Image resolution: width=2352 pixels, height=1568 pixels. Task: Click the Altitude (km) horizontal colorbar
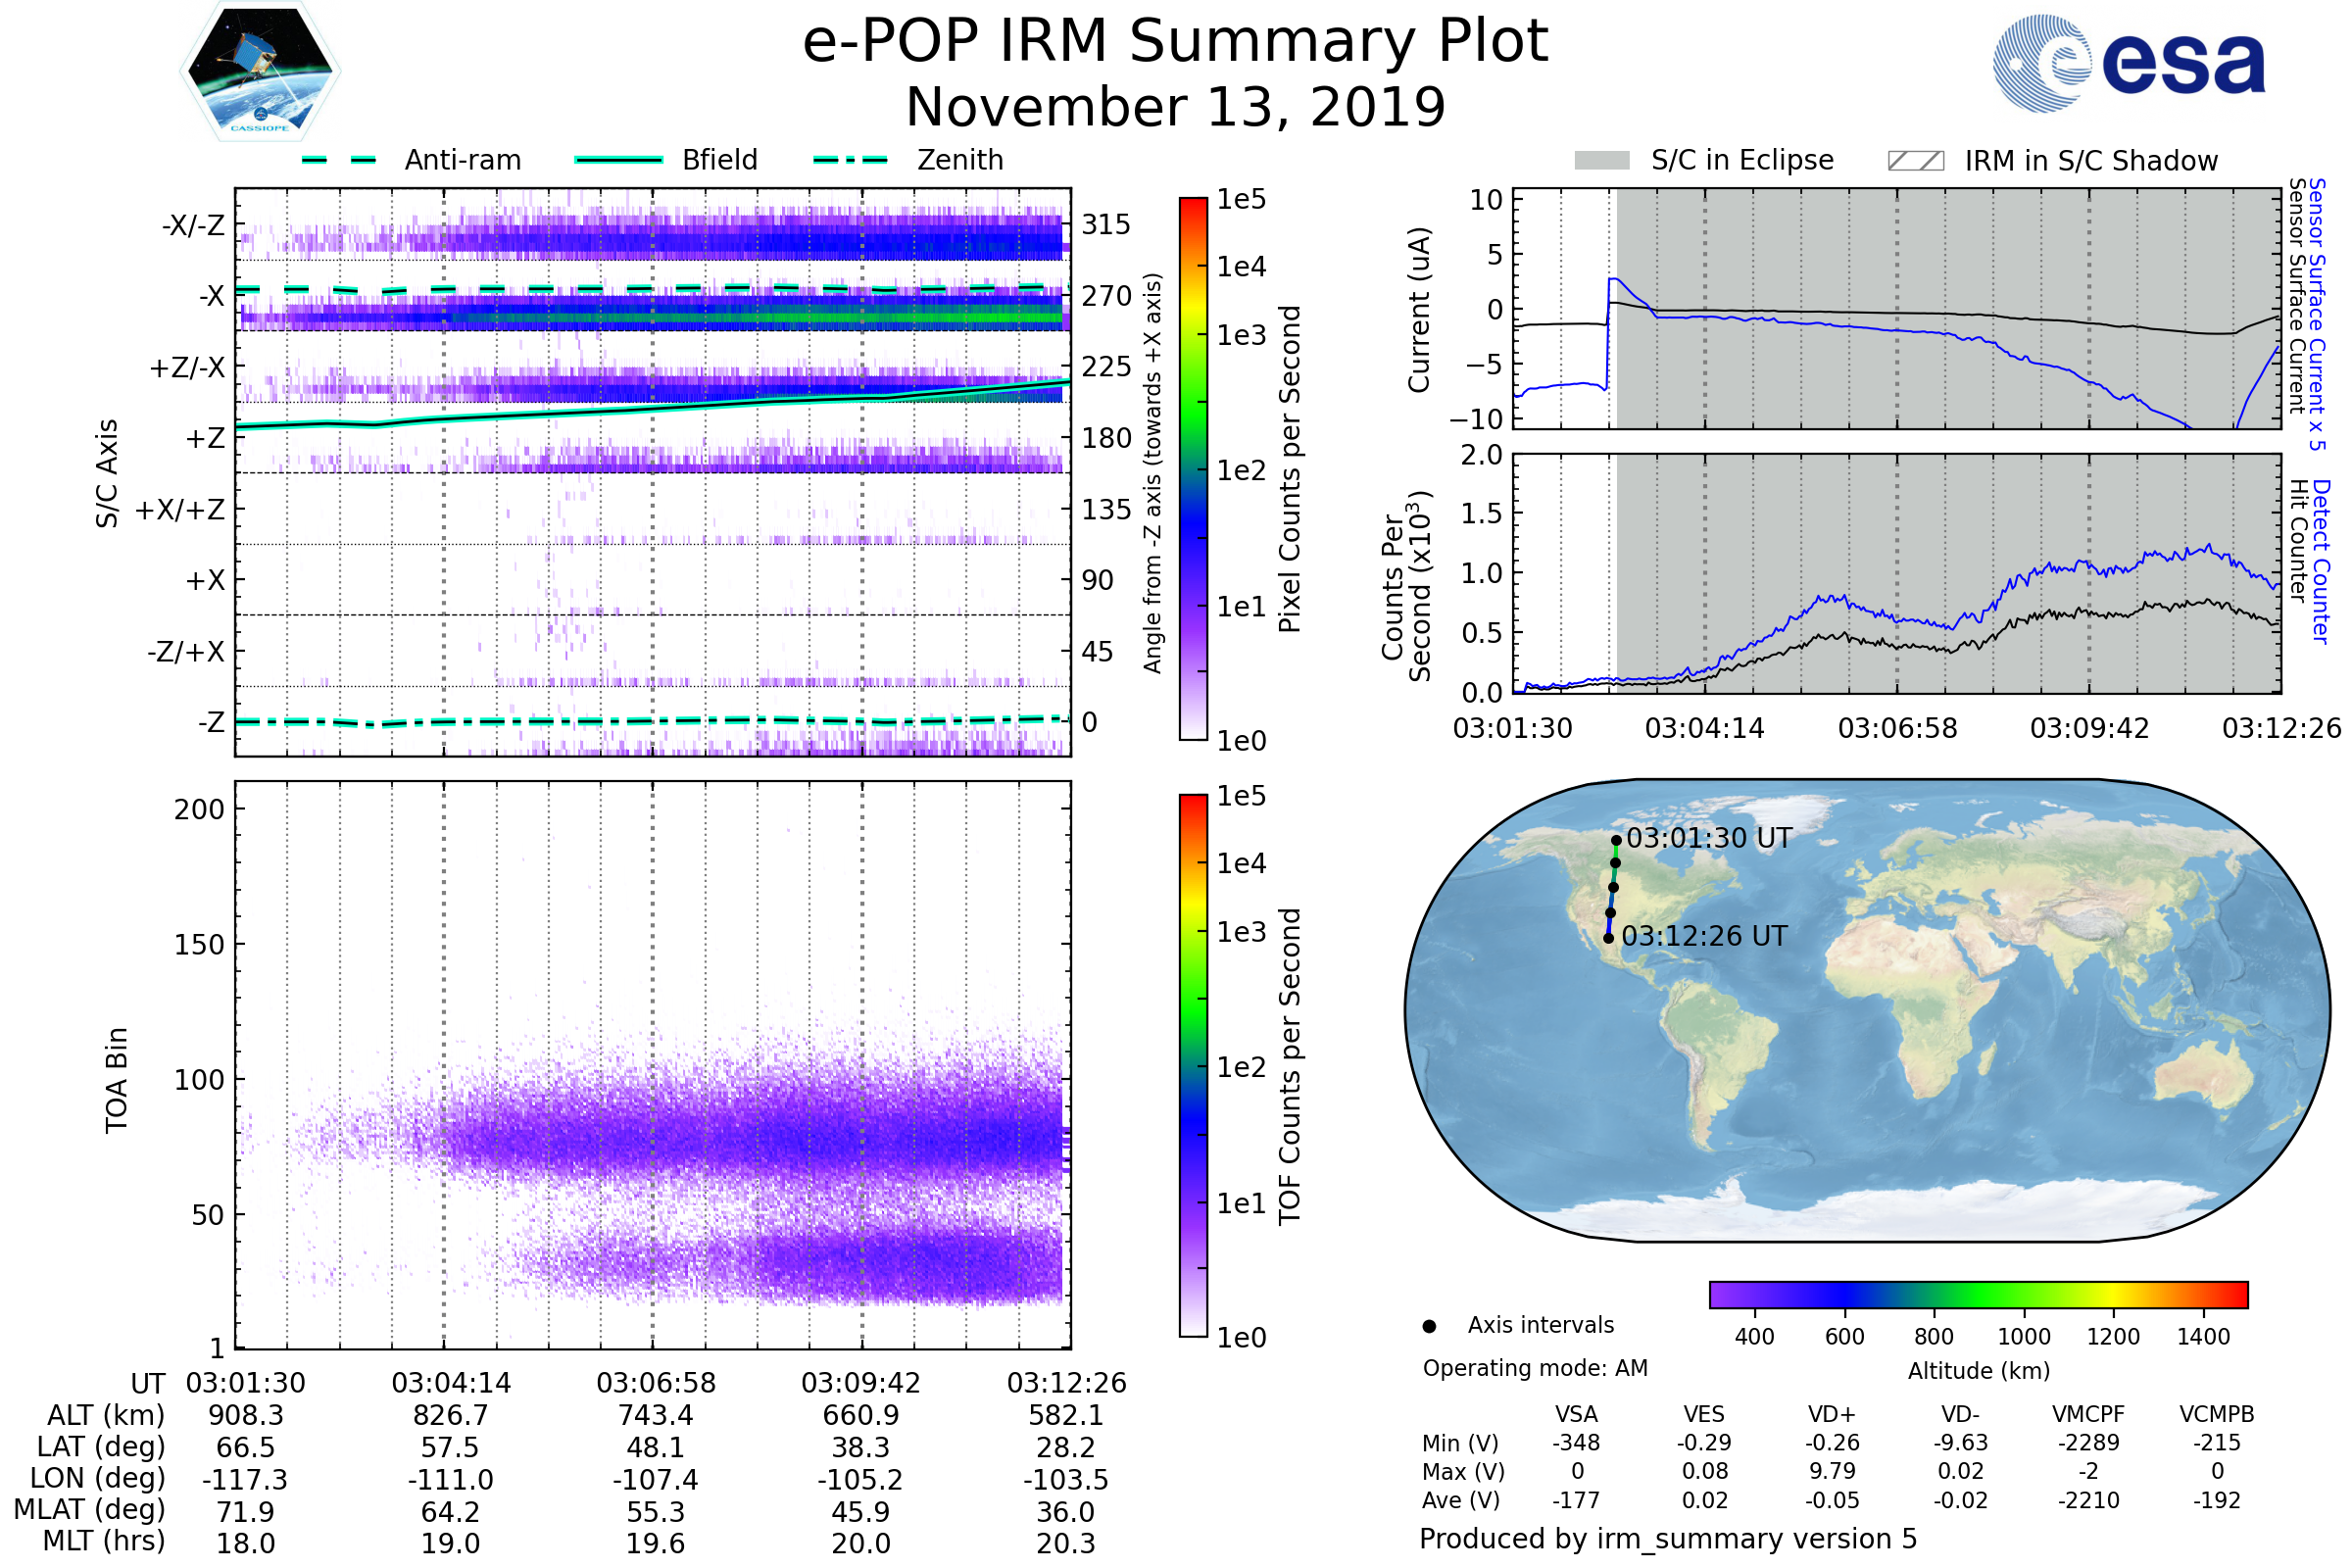click(x=1978, y=1294)
